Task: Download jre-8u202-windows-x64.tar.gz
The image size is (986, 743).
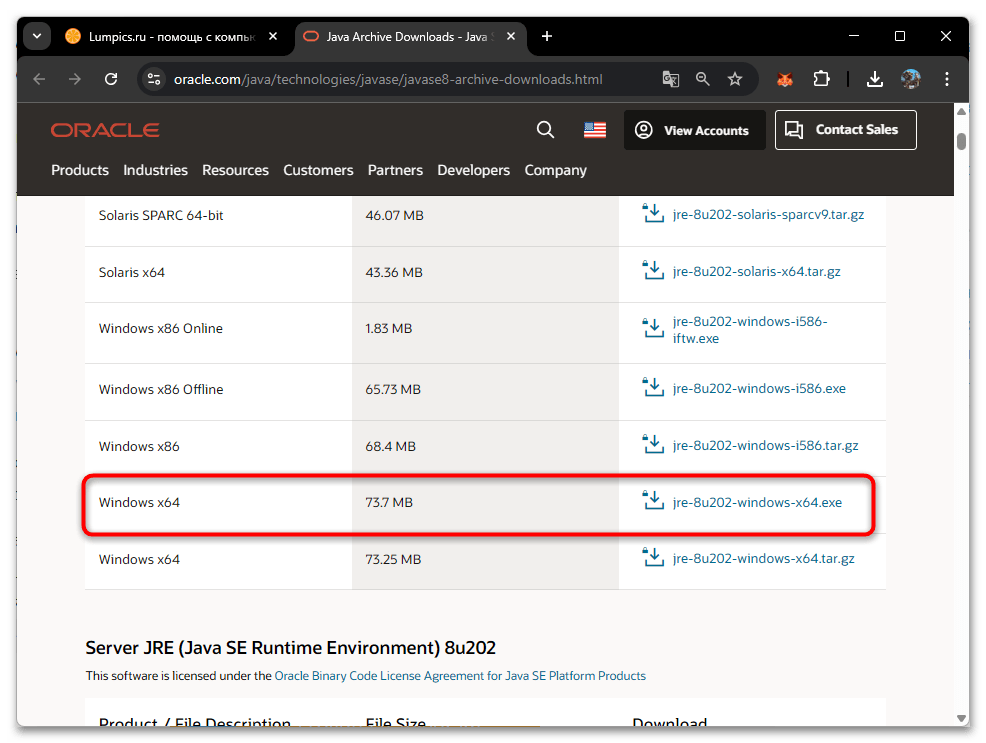Action: (763, 558)
